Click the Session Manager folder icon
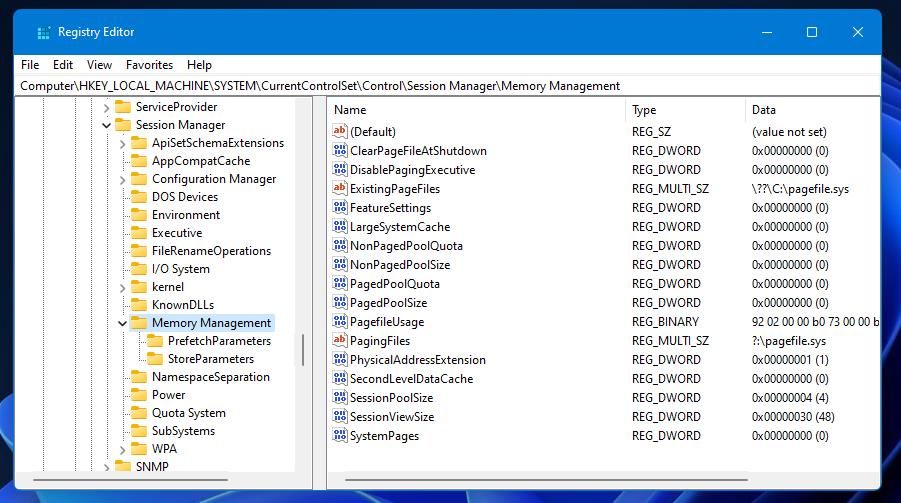The height and width of the screenshot is (503, 901). tap(123, 125)
